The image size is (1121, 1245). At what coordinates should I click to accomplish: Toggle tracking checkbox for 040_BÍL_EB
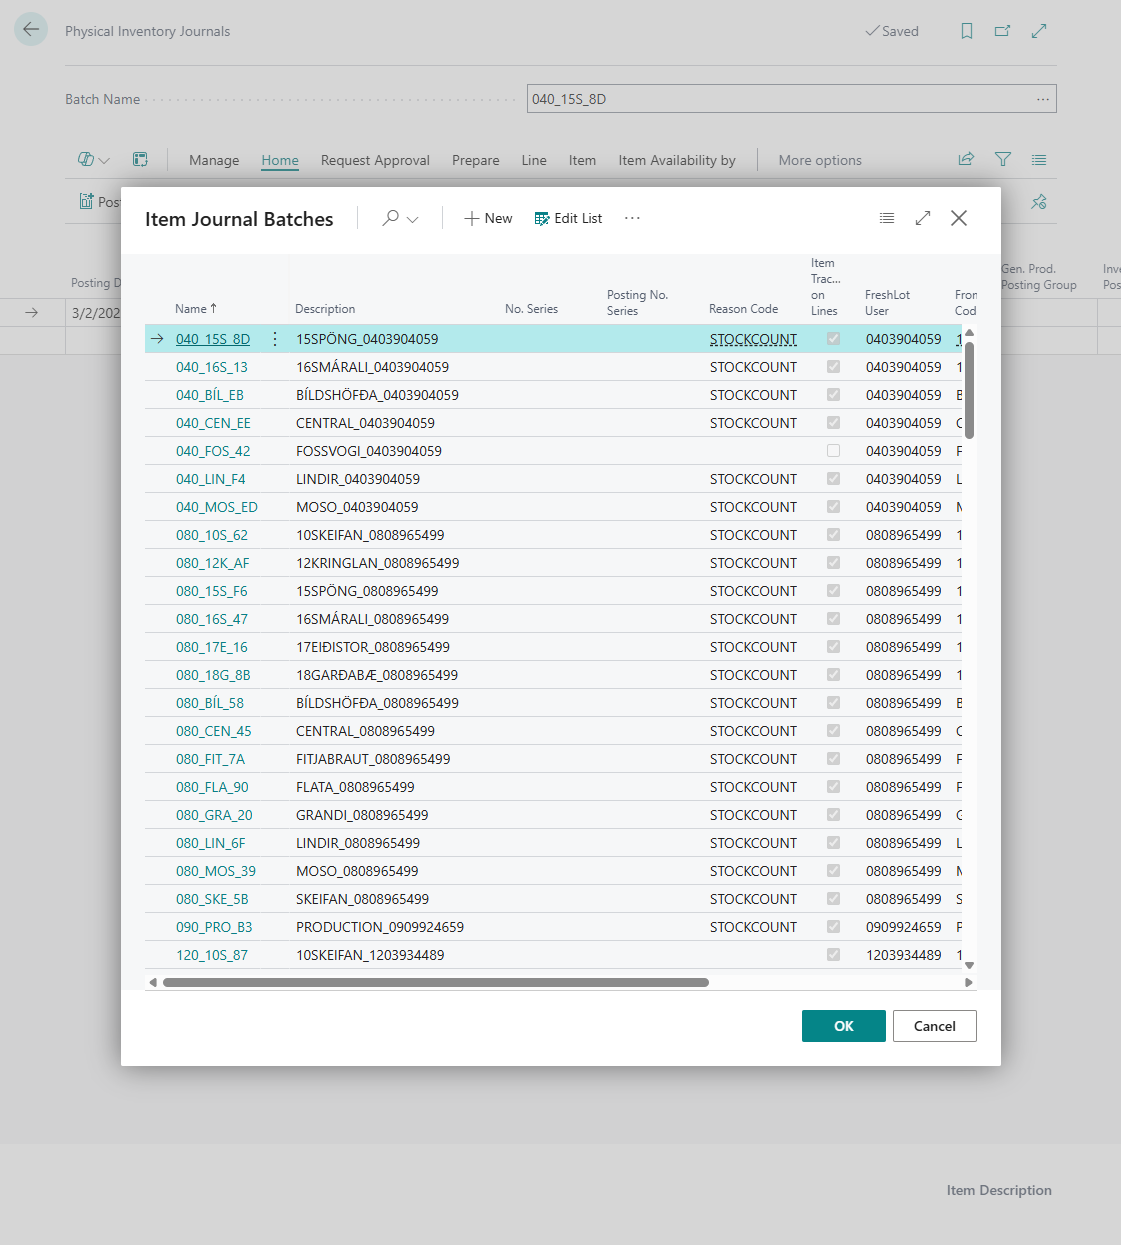coord(833,395)
